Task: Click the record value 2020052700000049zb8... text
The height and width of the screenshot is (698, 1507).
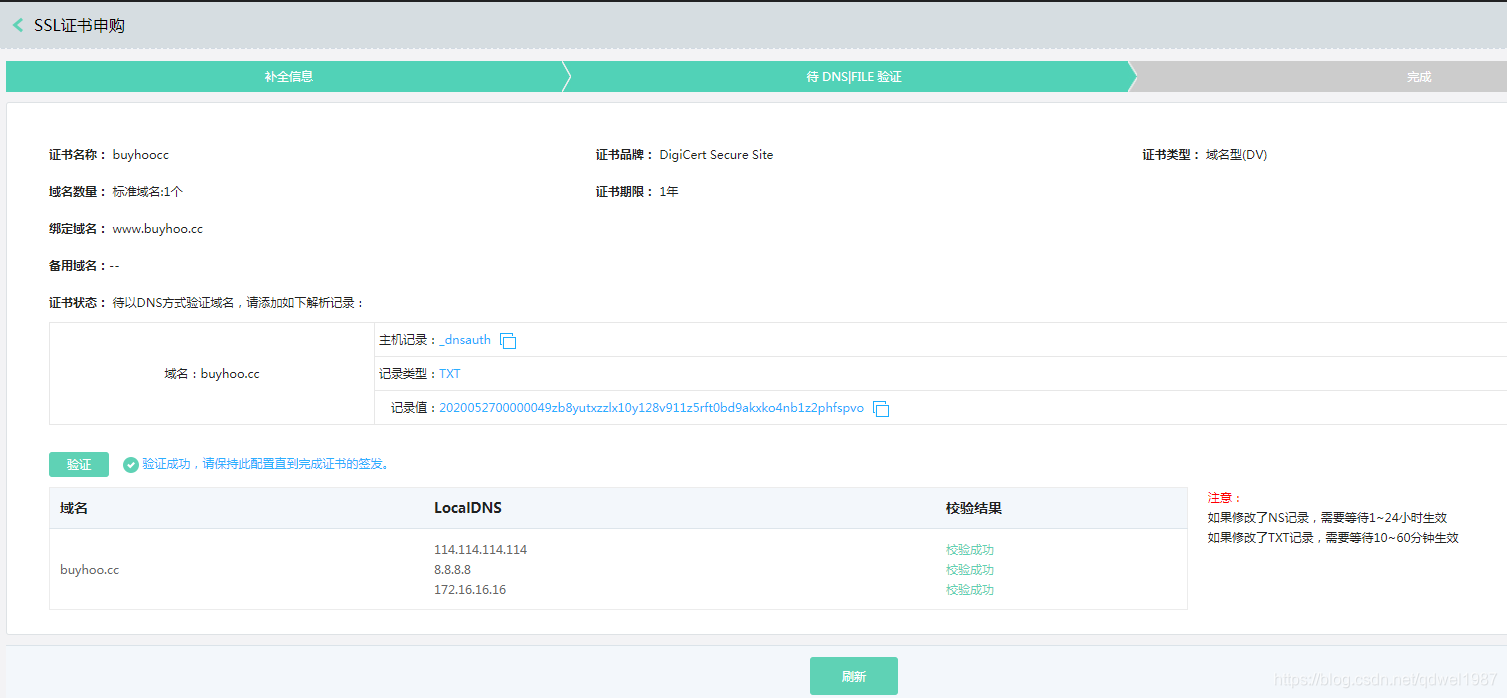Action: [x=651, y=408]
